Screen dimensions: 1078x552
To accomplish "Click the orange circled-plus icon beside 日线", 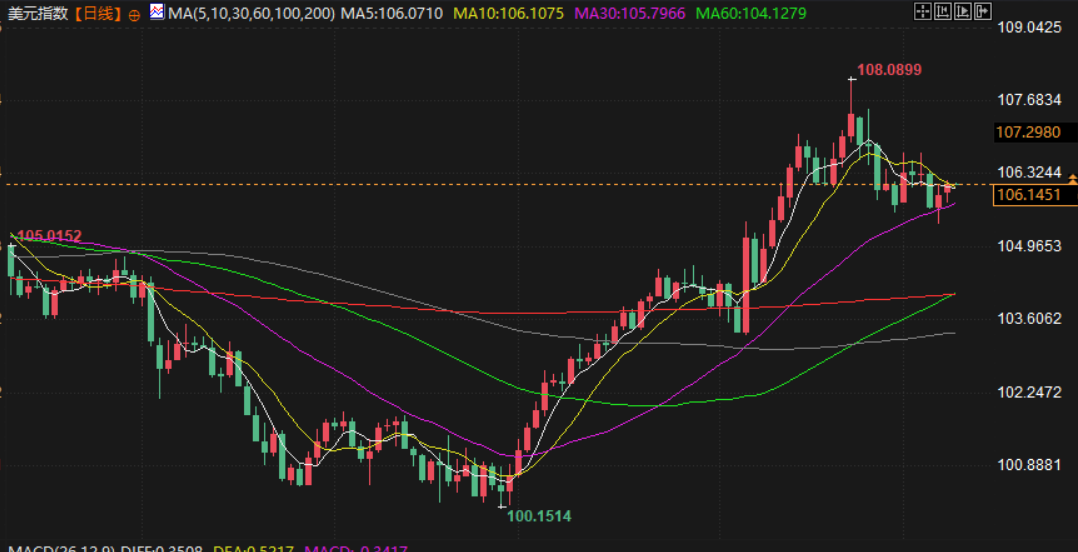I will [135, 15].
